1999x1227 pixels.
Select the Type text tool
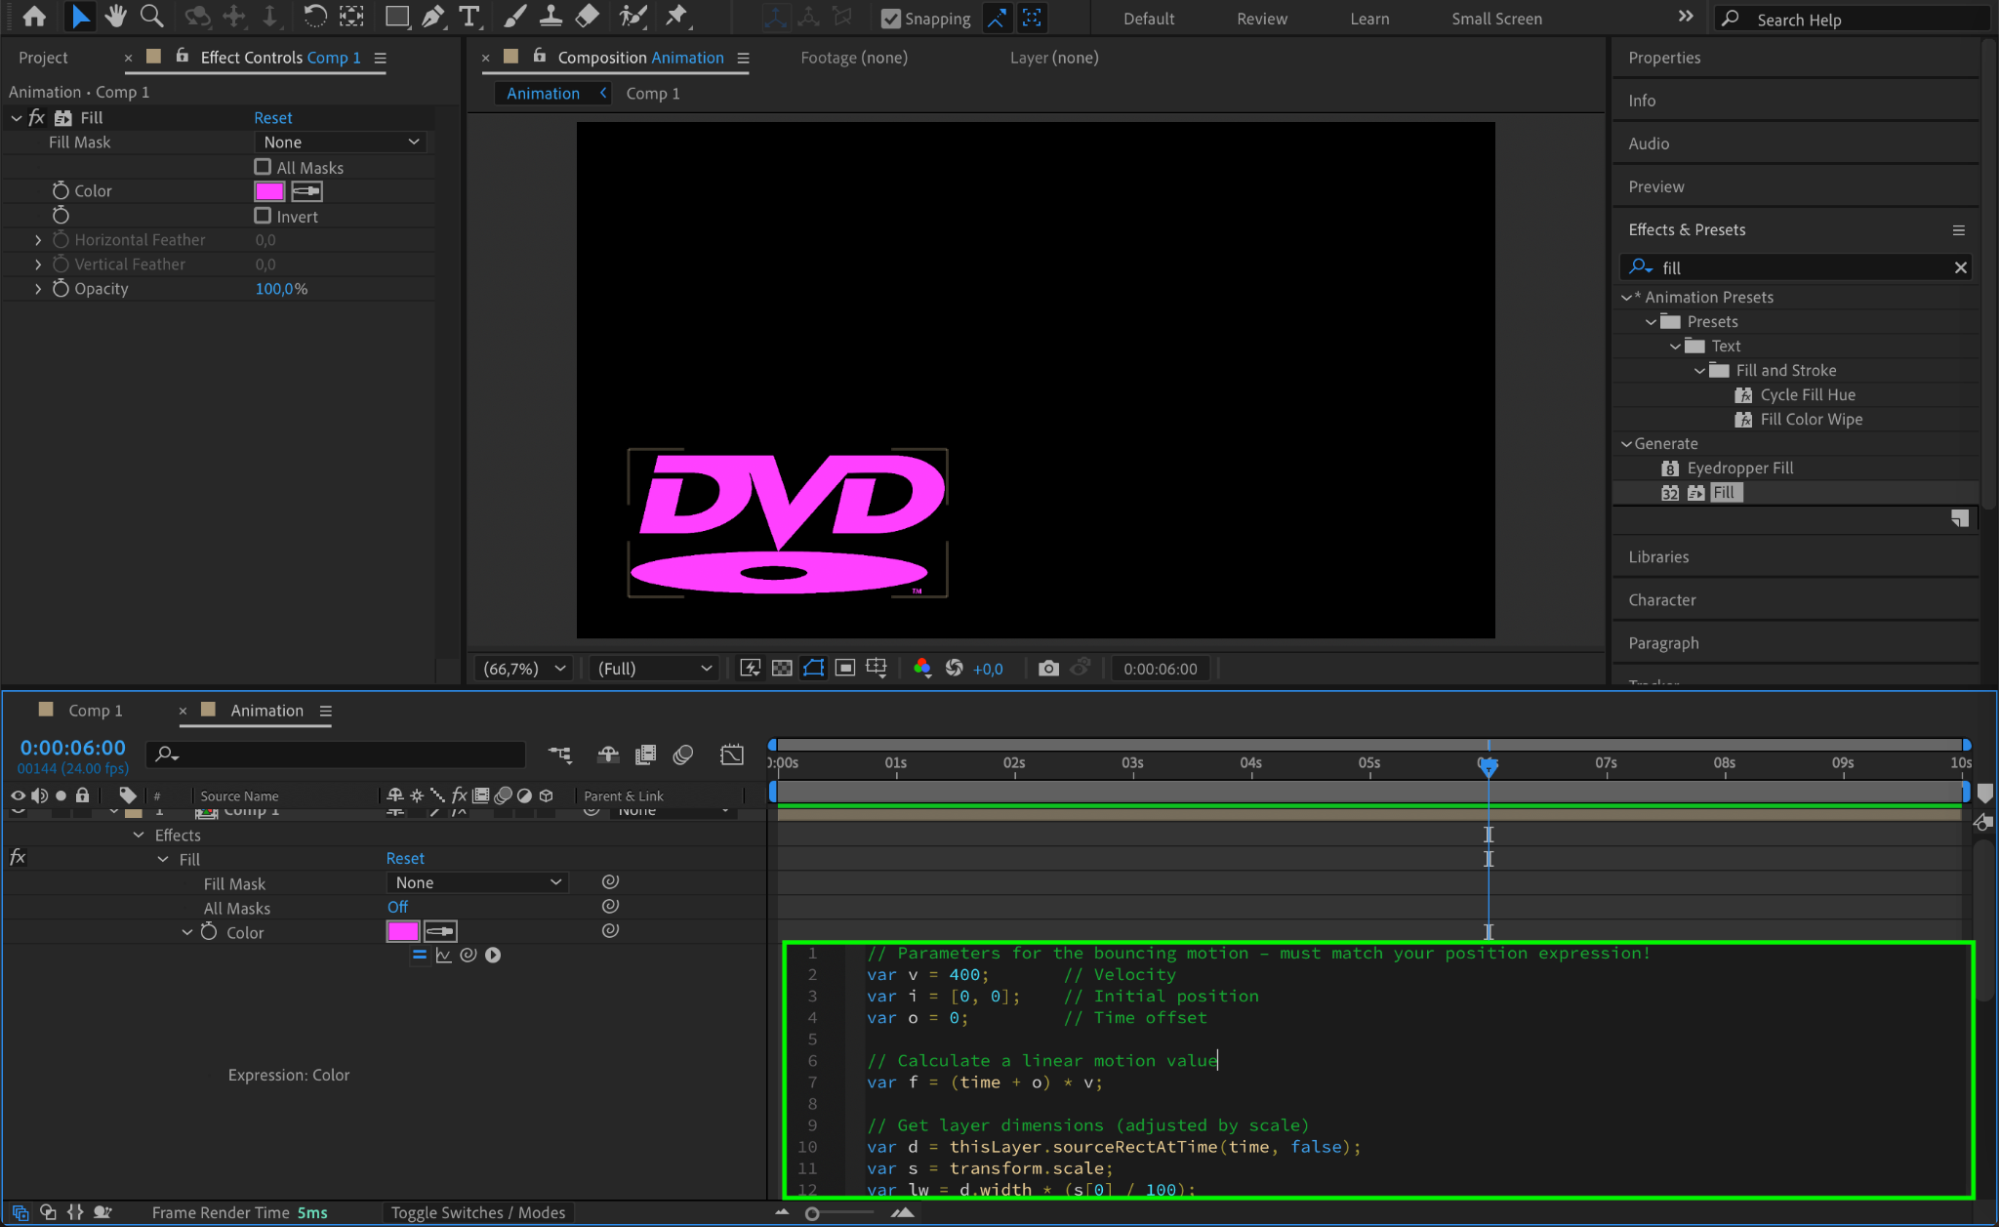coord(468,16)
